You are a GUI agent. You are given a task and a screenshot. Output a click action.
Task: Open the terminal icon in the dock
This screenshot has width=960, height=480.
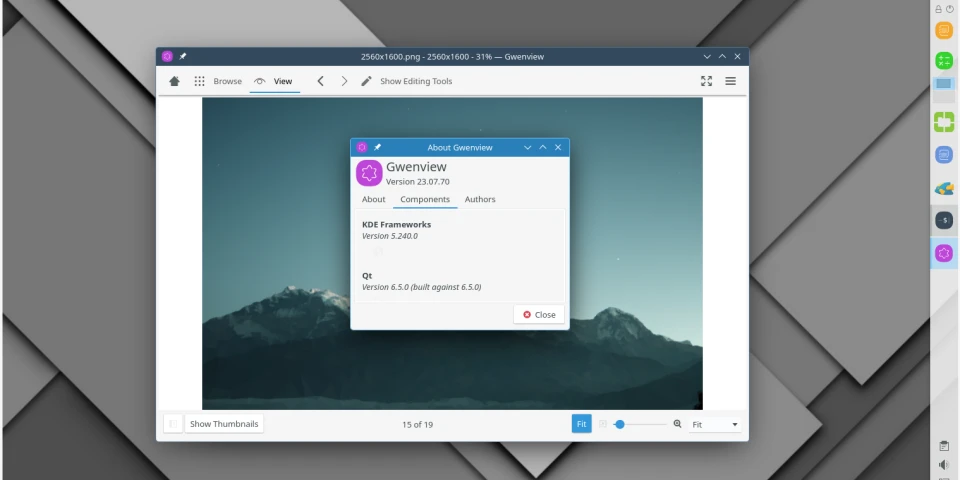(944, 220)
